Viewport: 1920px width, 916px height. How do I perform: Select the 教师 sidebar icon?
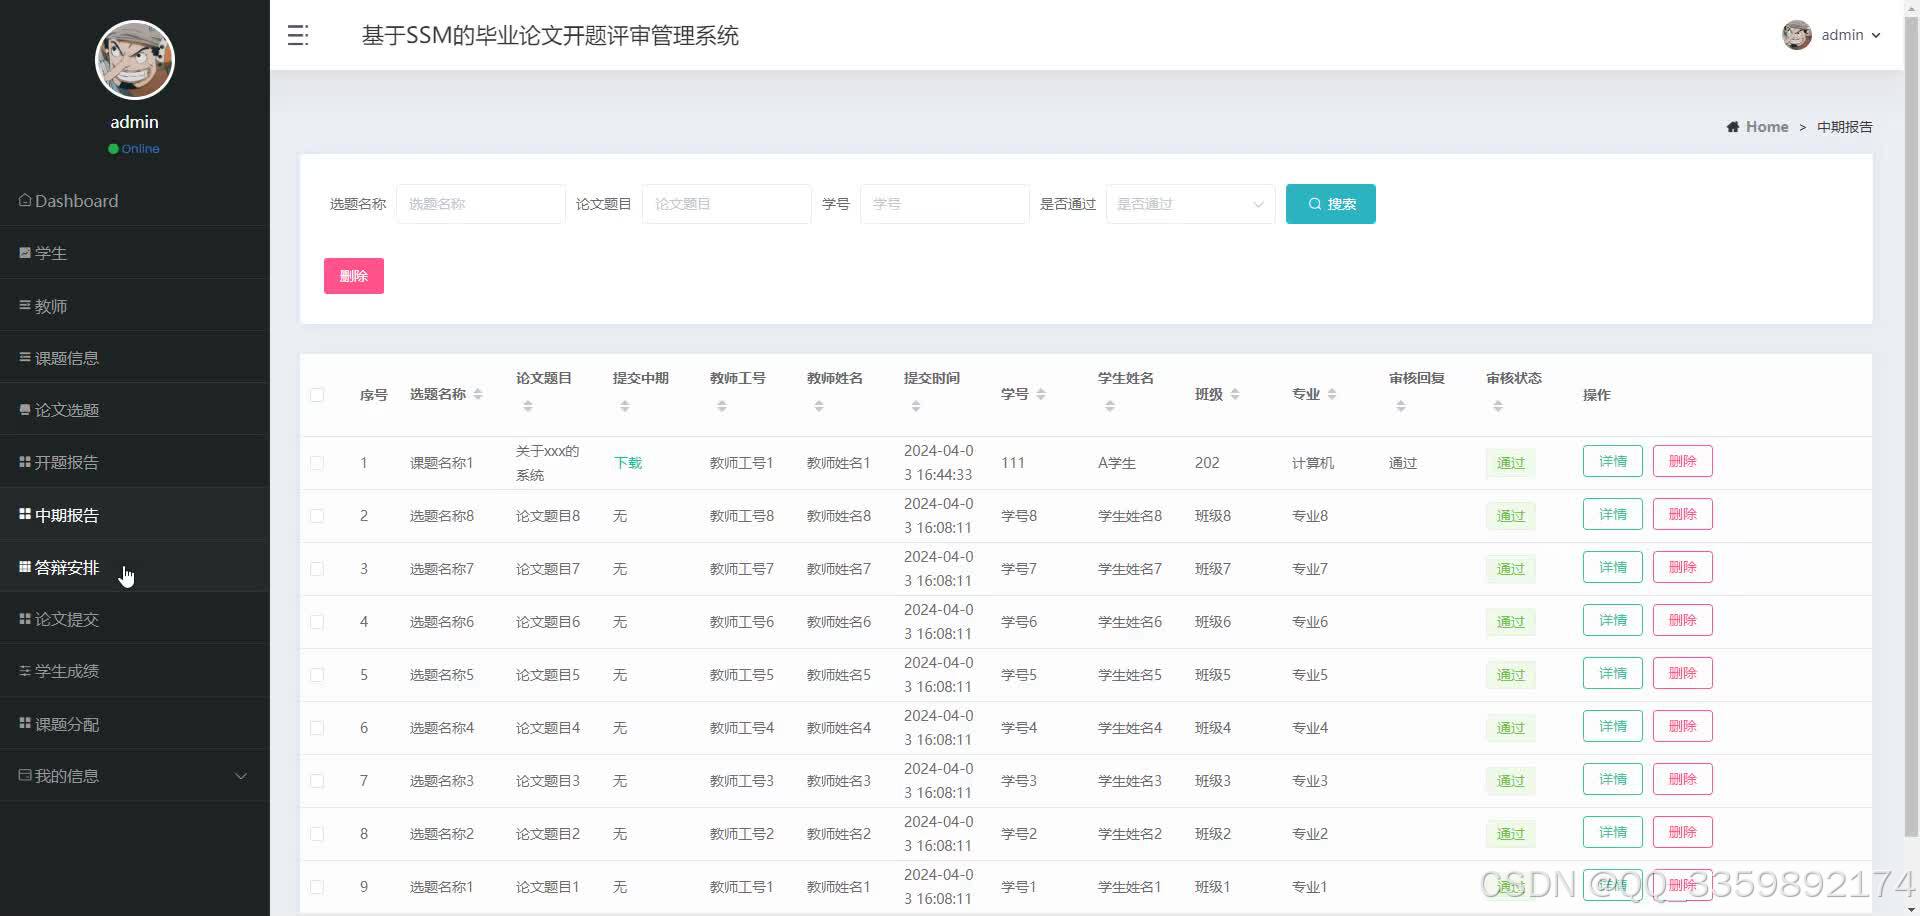[x=25, y=305]
